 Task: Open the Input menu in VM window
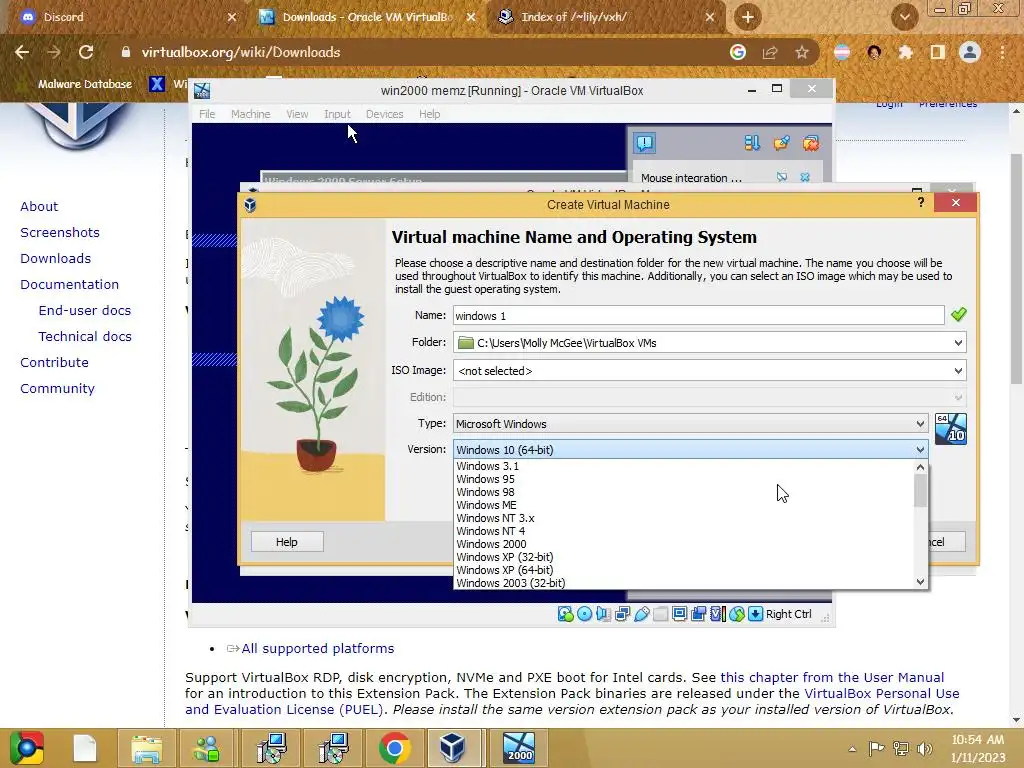pos(337,114)
